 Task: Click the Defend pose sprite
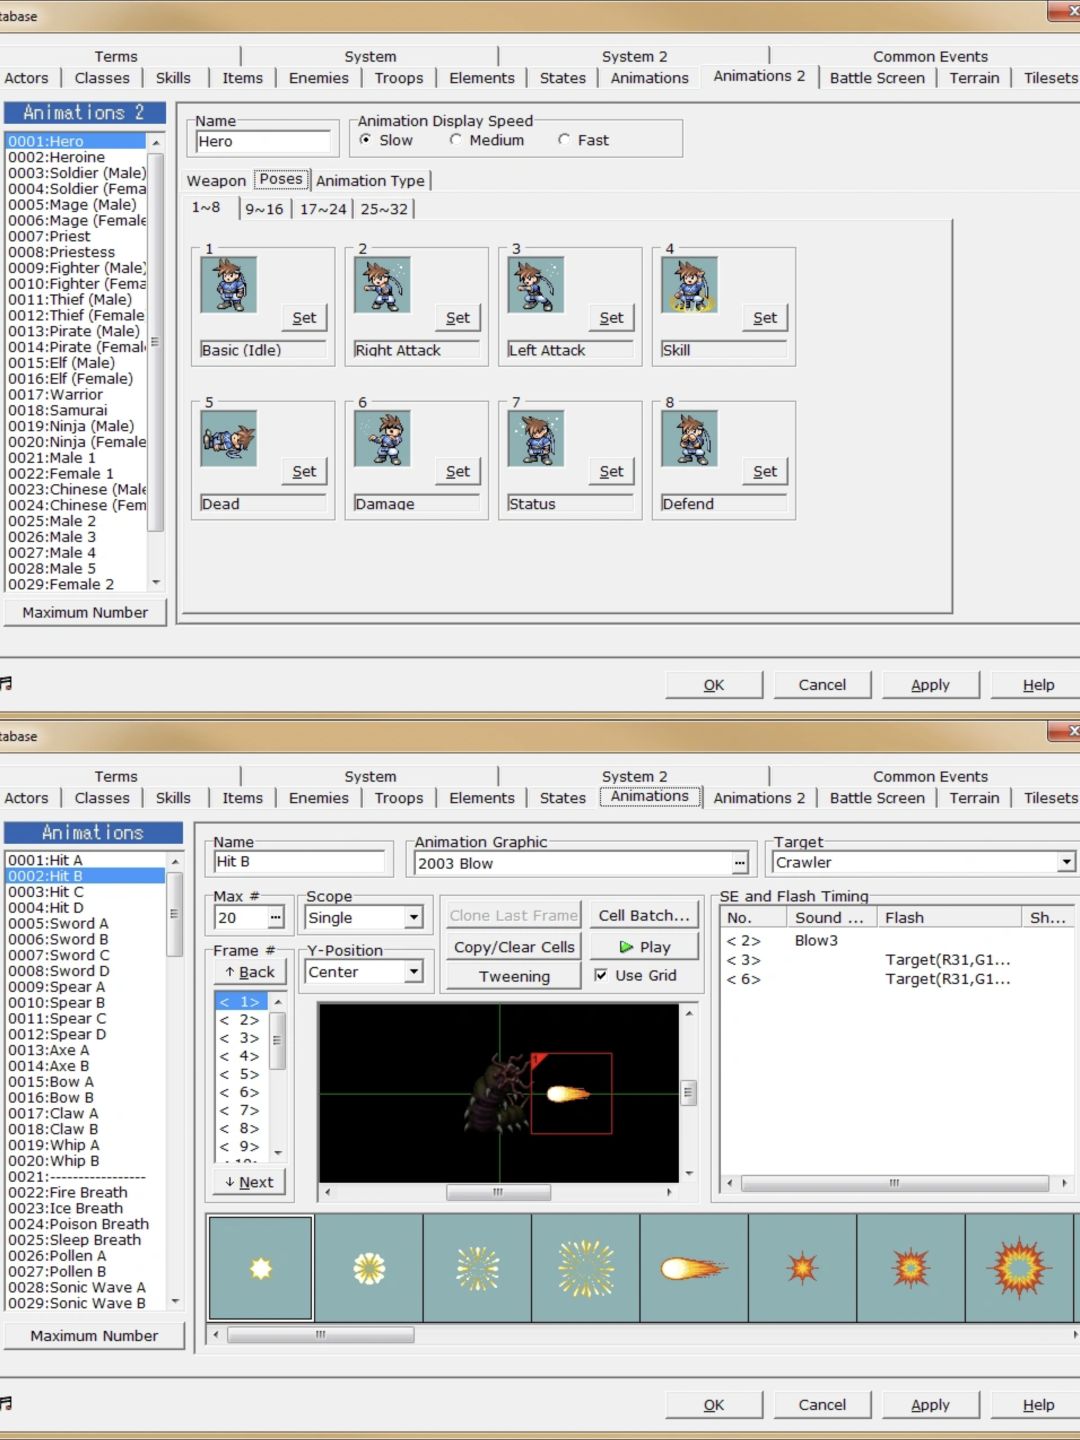(x=690, y=439)
